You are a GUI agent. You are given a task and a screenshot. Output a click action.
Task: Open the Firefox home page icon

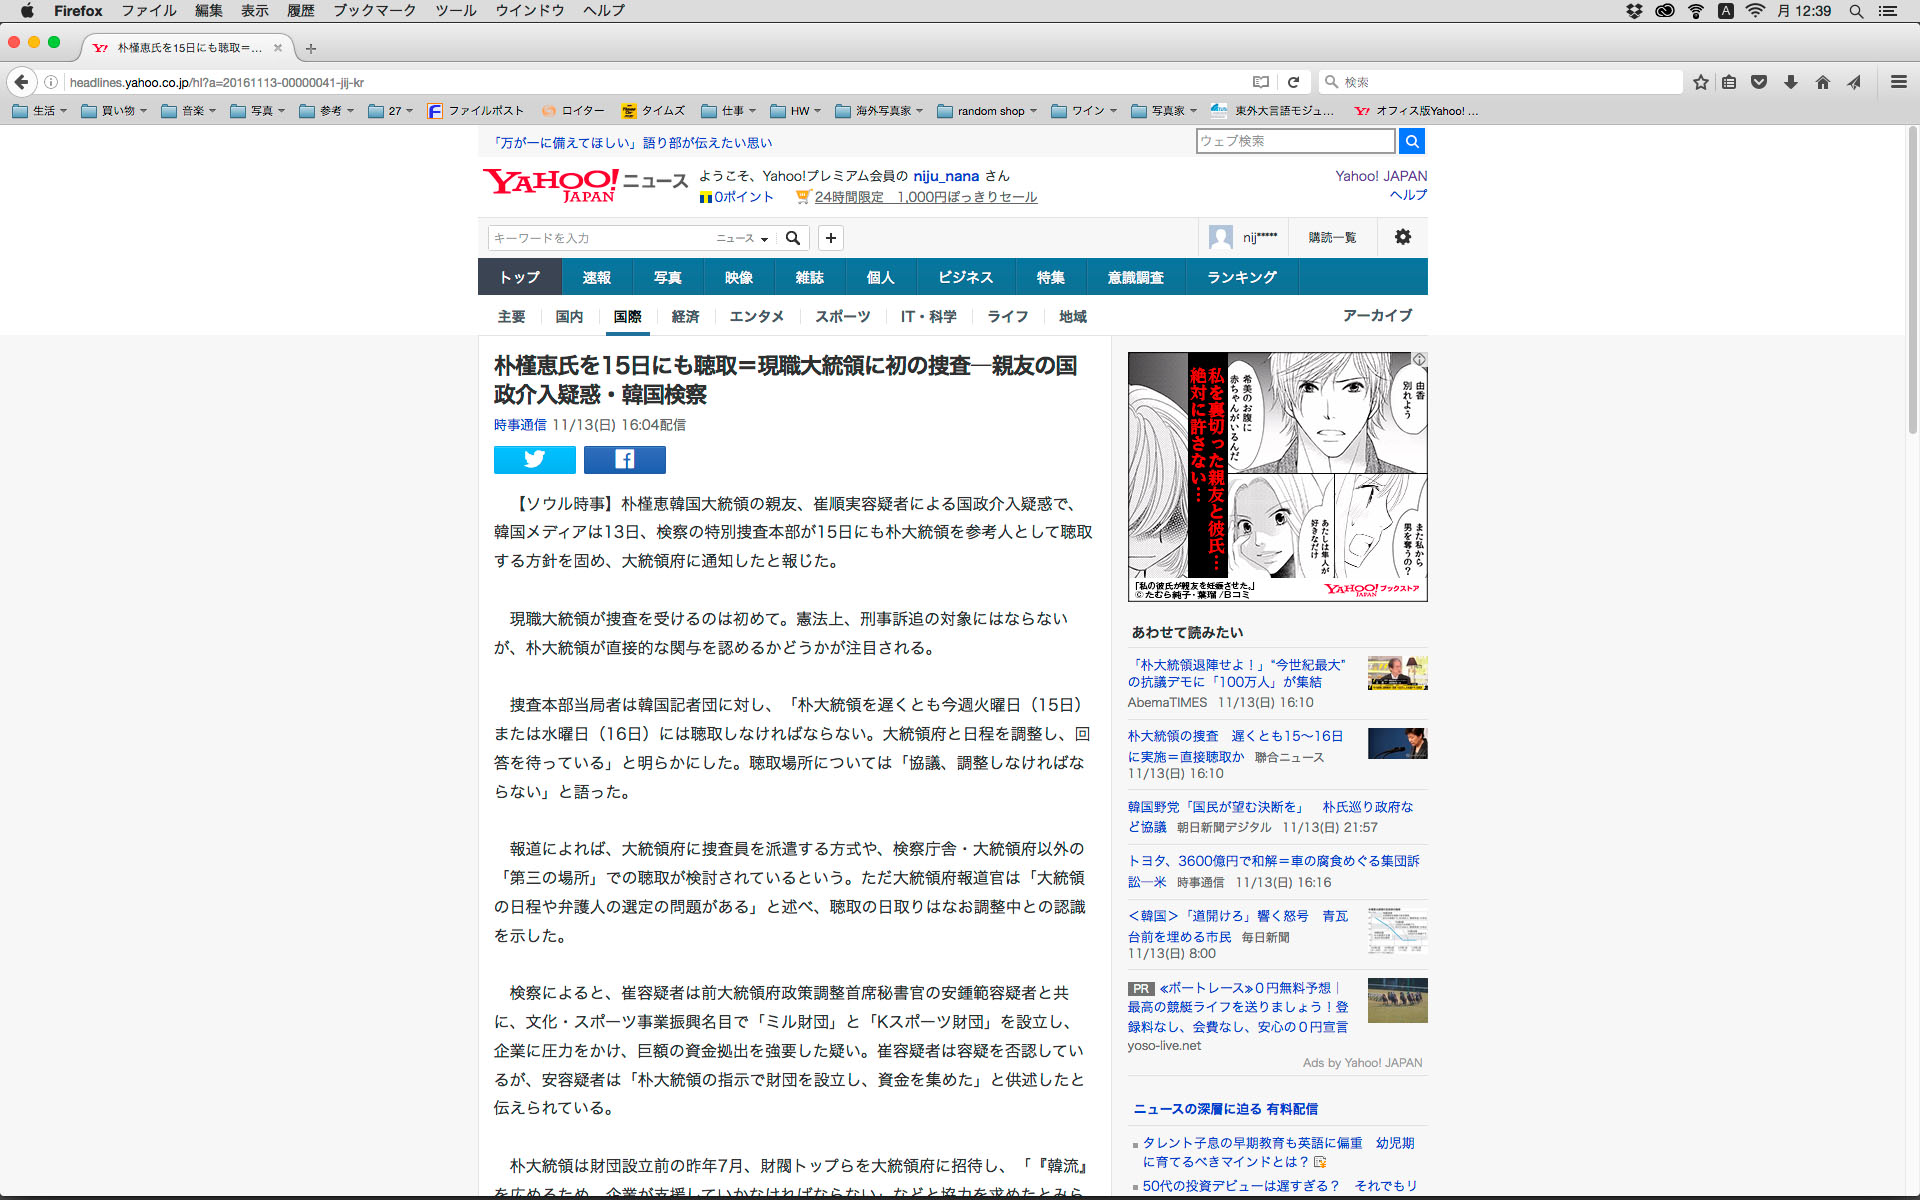pos(1822,82)
